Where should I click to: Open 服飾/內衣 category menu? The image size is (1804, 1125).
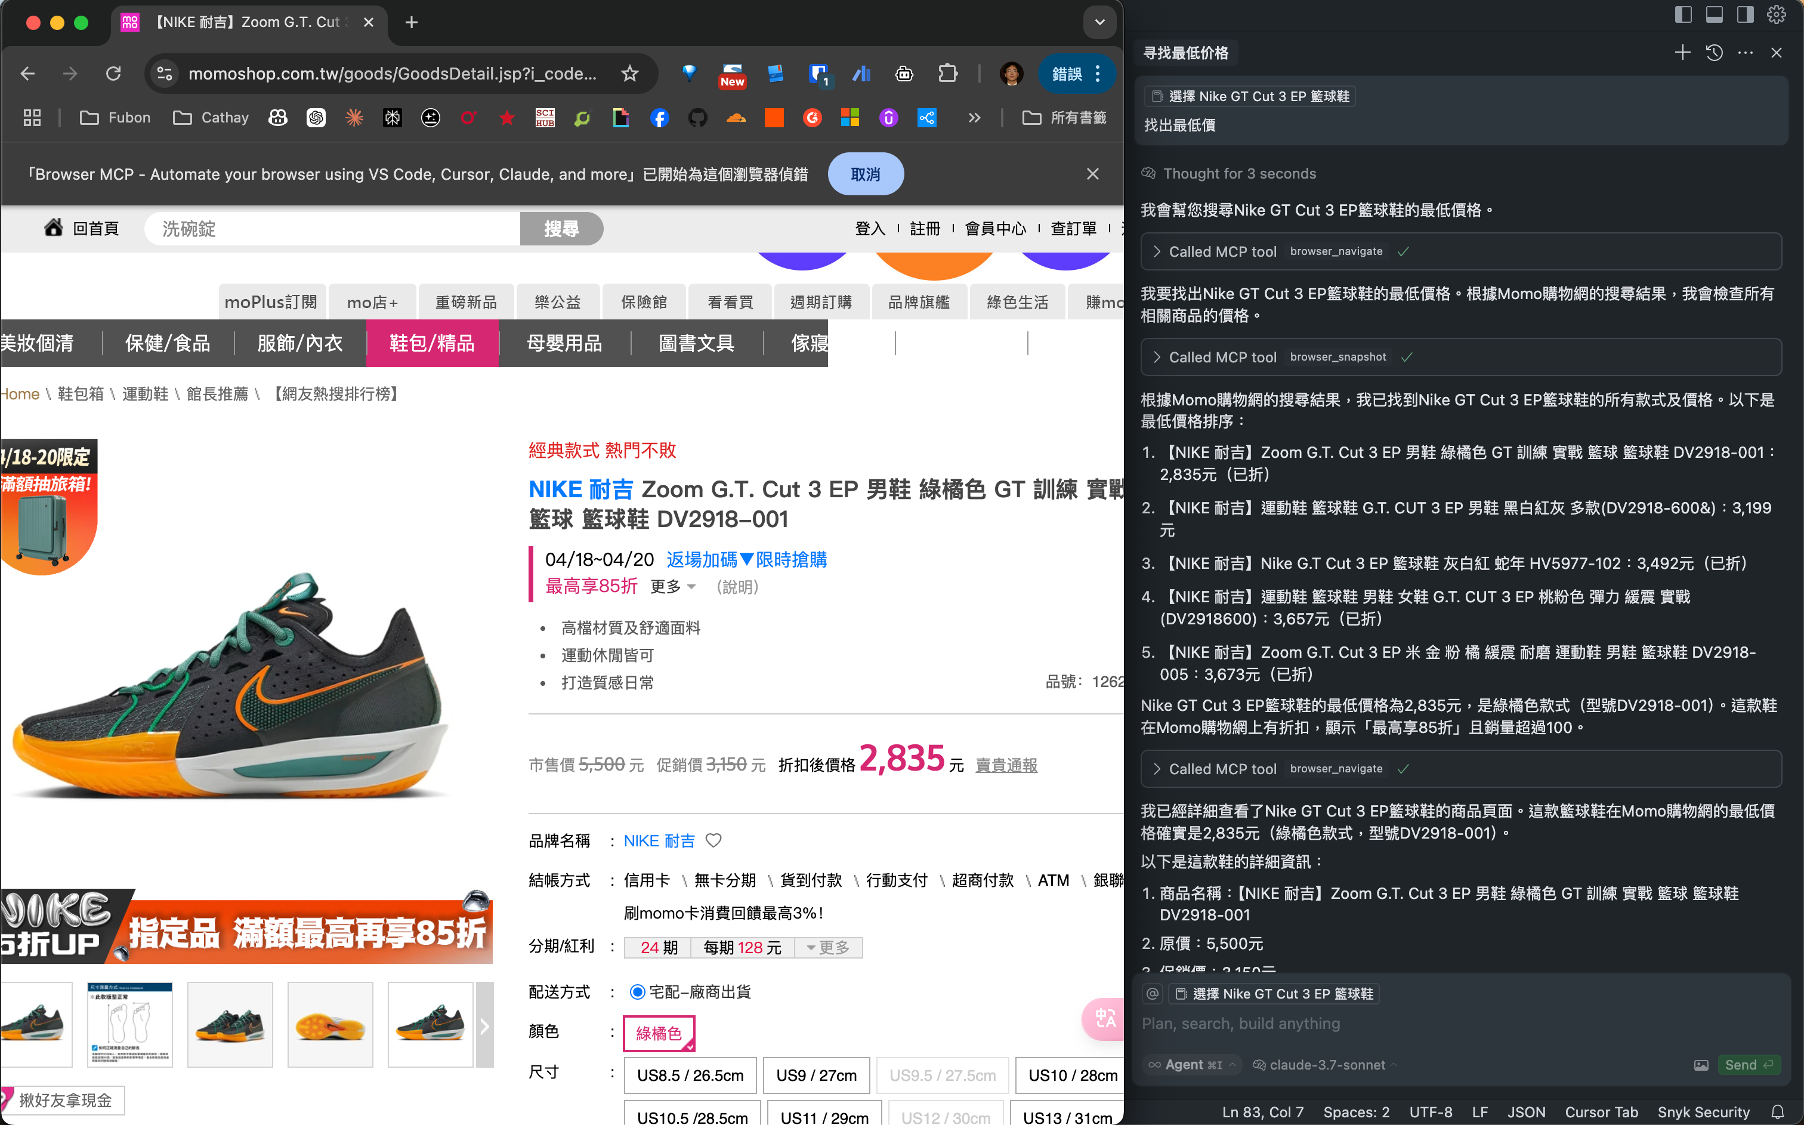click(x=300, y=343)
